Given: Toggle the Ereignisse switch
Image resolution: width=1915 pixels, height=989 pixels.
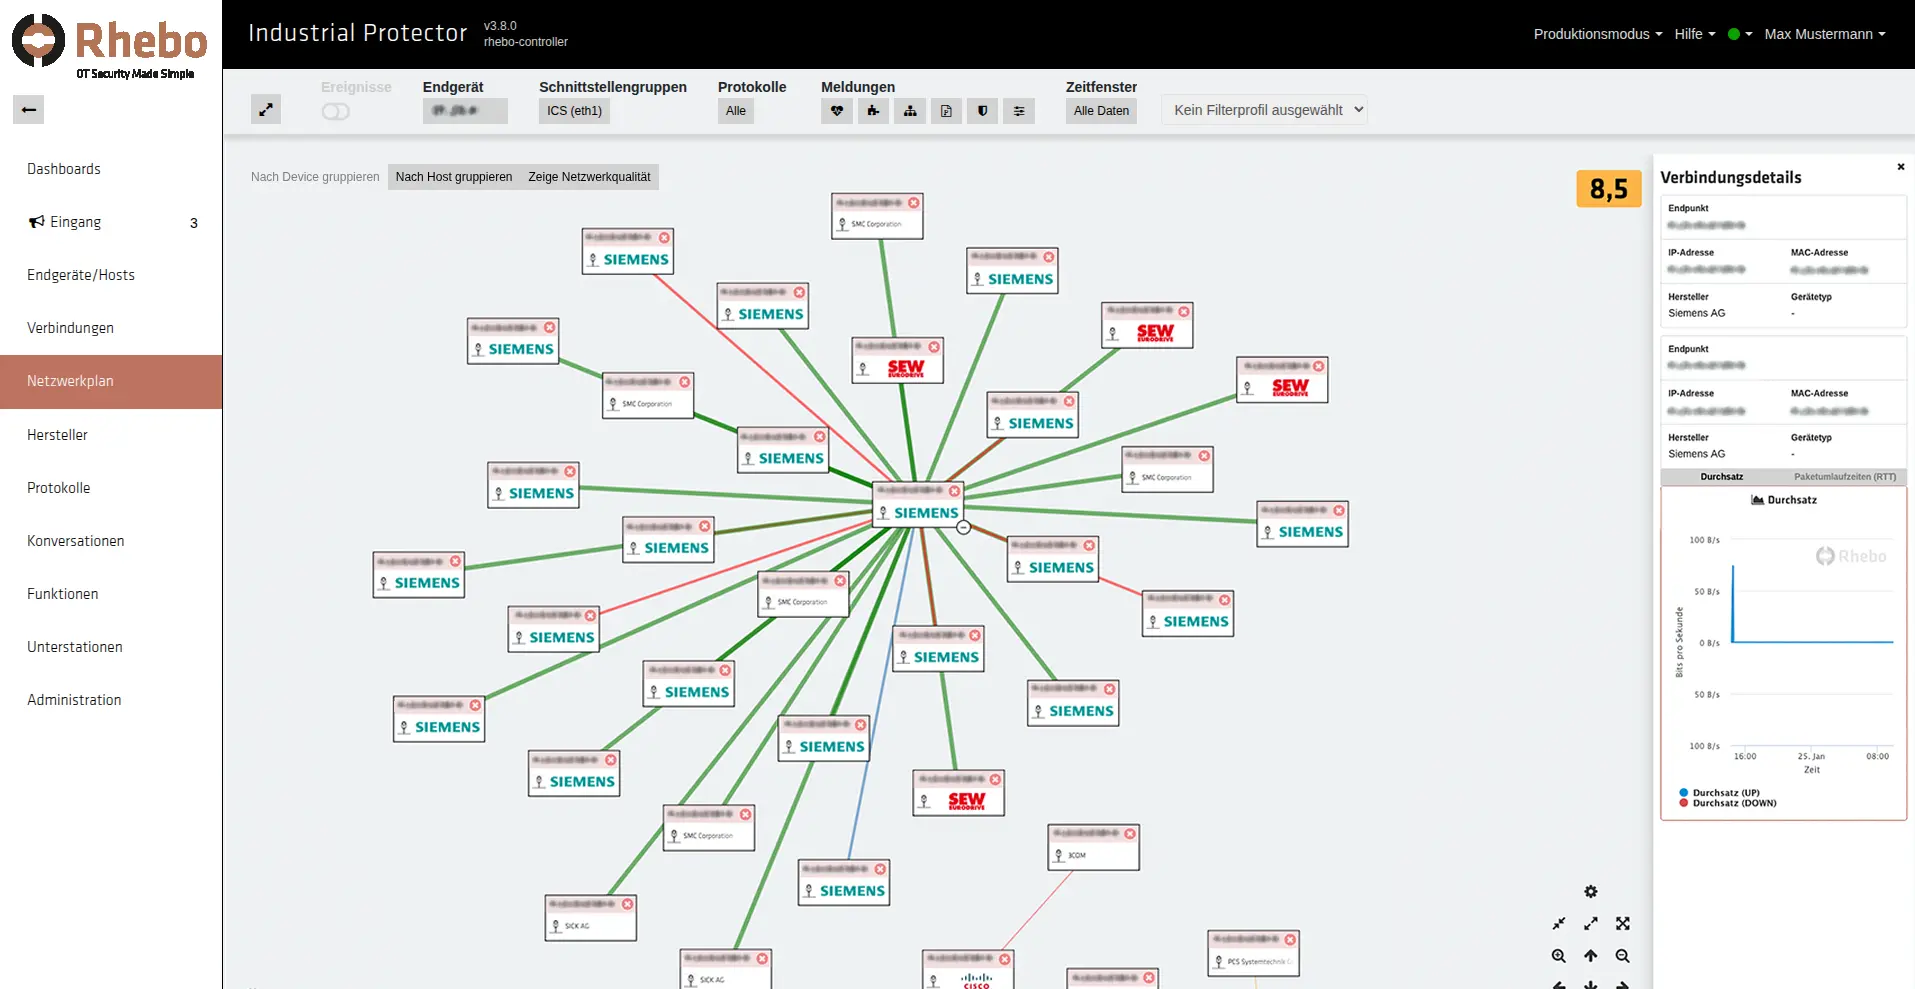Looking at the screenshot, I should point(336,111).
